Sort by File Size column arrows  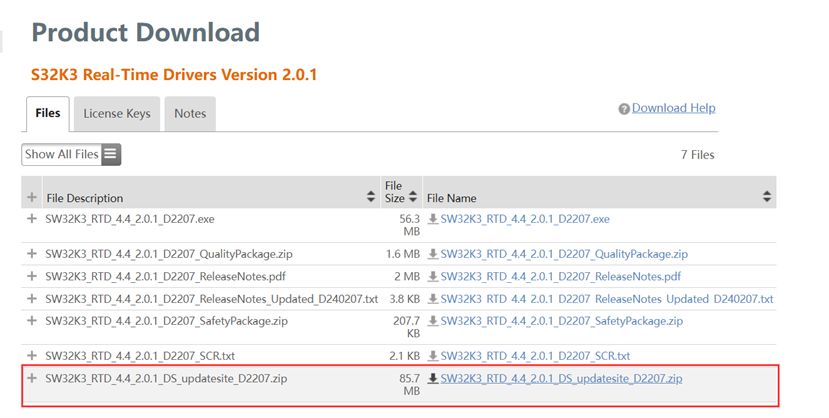[x=413, y=198]
